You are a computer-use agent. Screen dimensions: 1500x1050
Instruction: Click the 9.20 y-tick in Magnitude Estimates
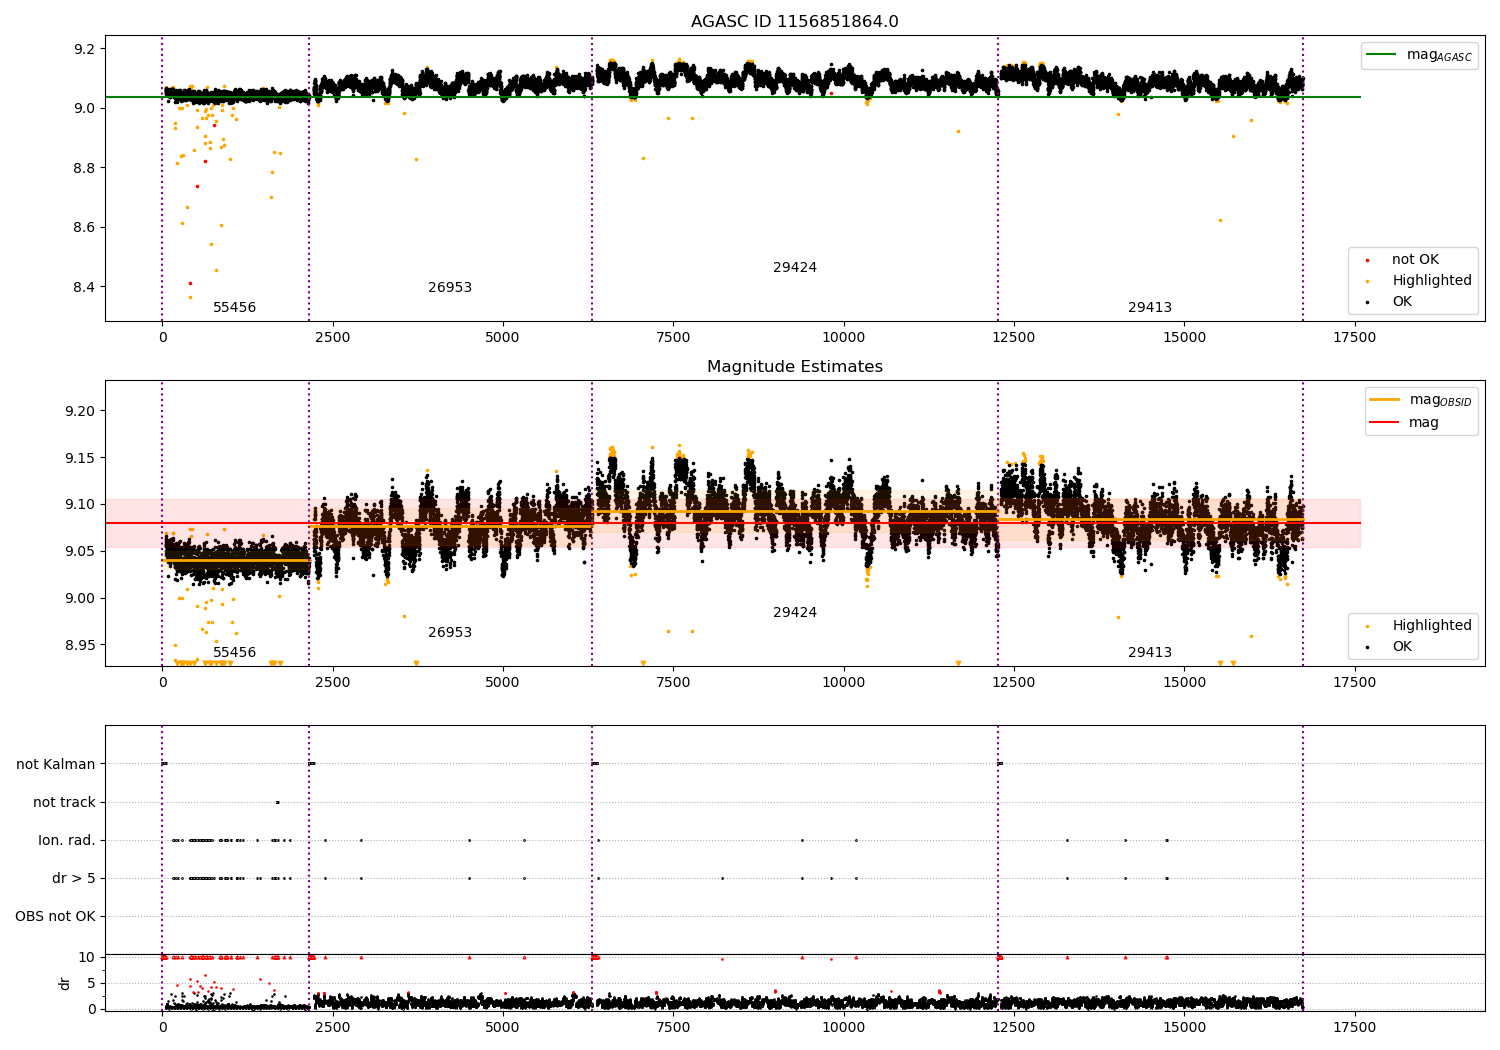(81, 411)
